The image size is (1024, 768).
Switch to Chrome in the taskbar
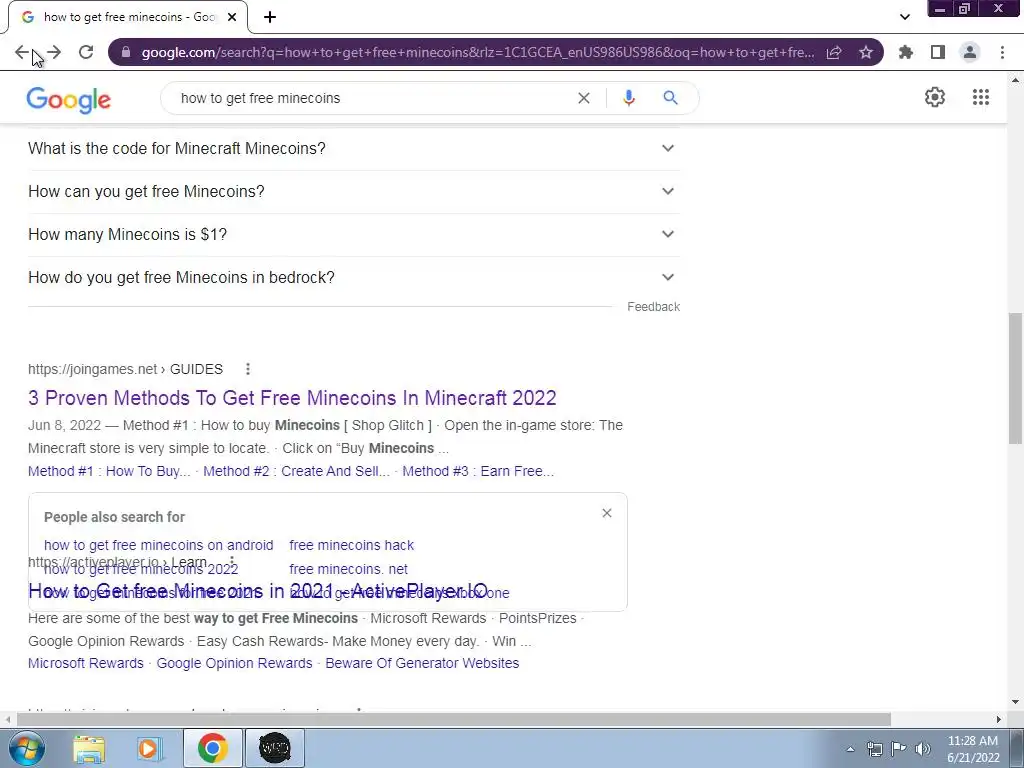[x=212, y=748]
